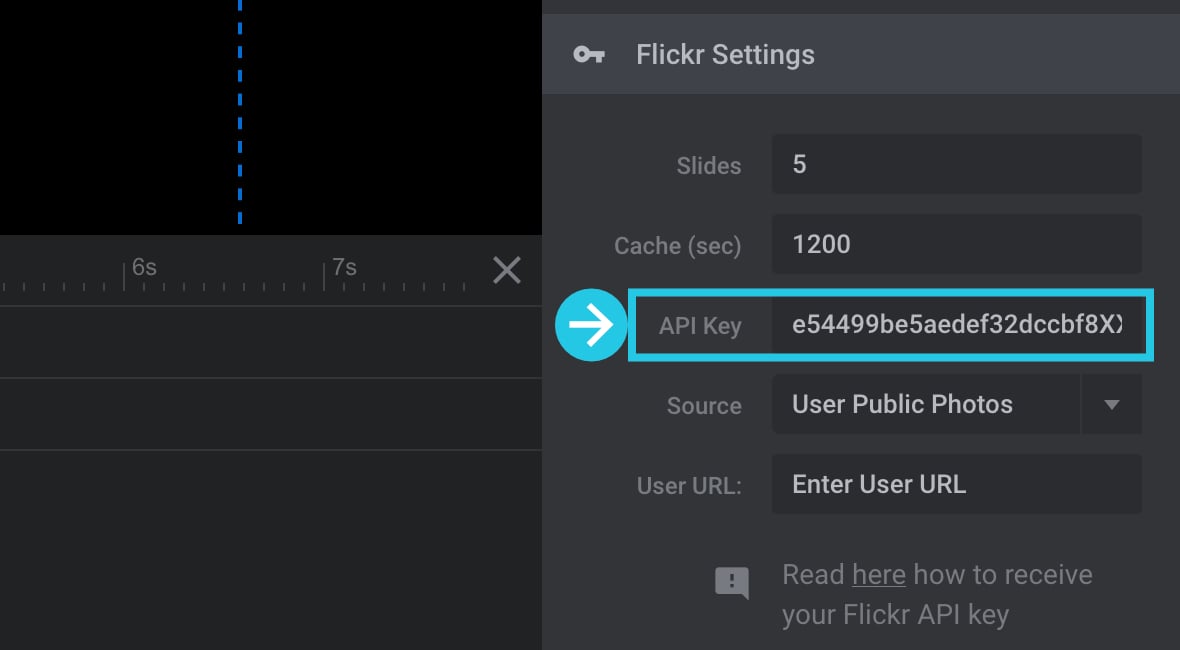Click the info speech bubble icon
The height and width of the screenshot is (650, 1180).
pos(731,582)
